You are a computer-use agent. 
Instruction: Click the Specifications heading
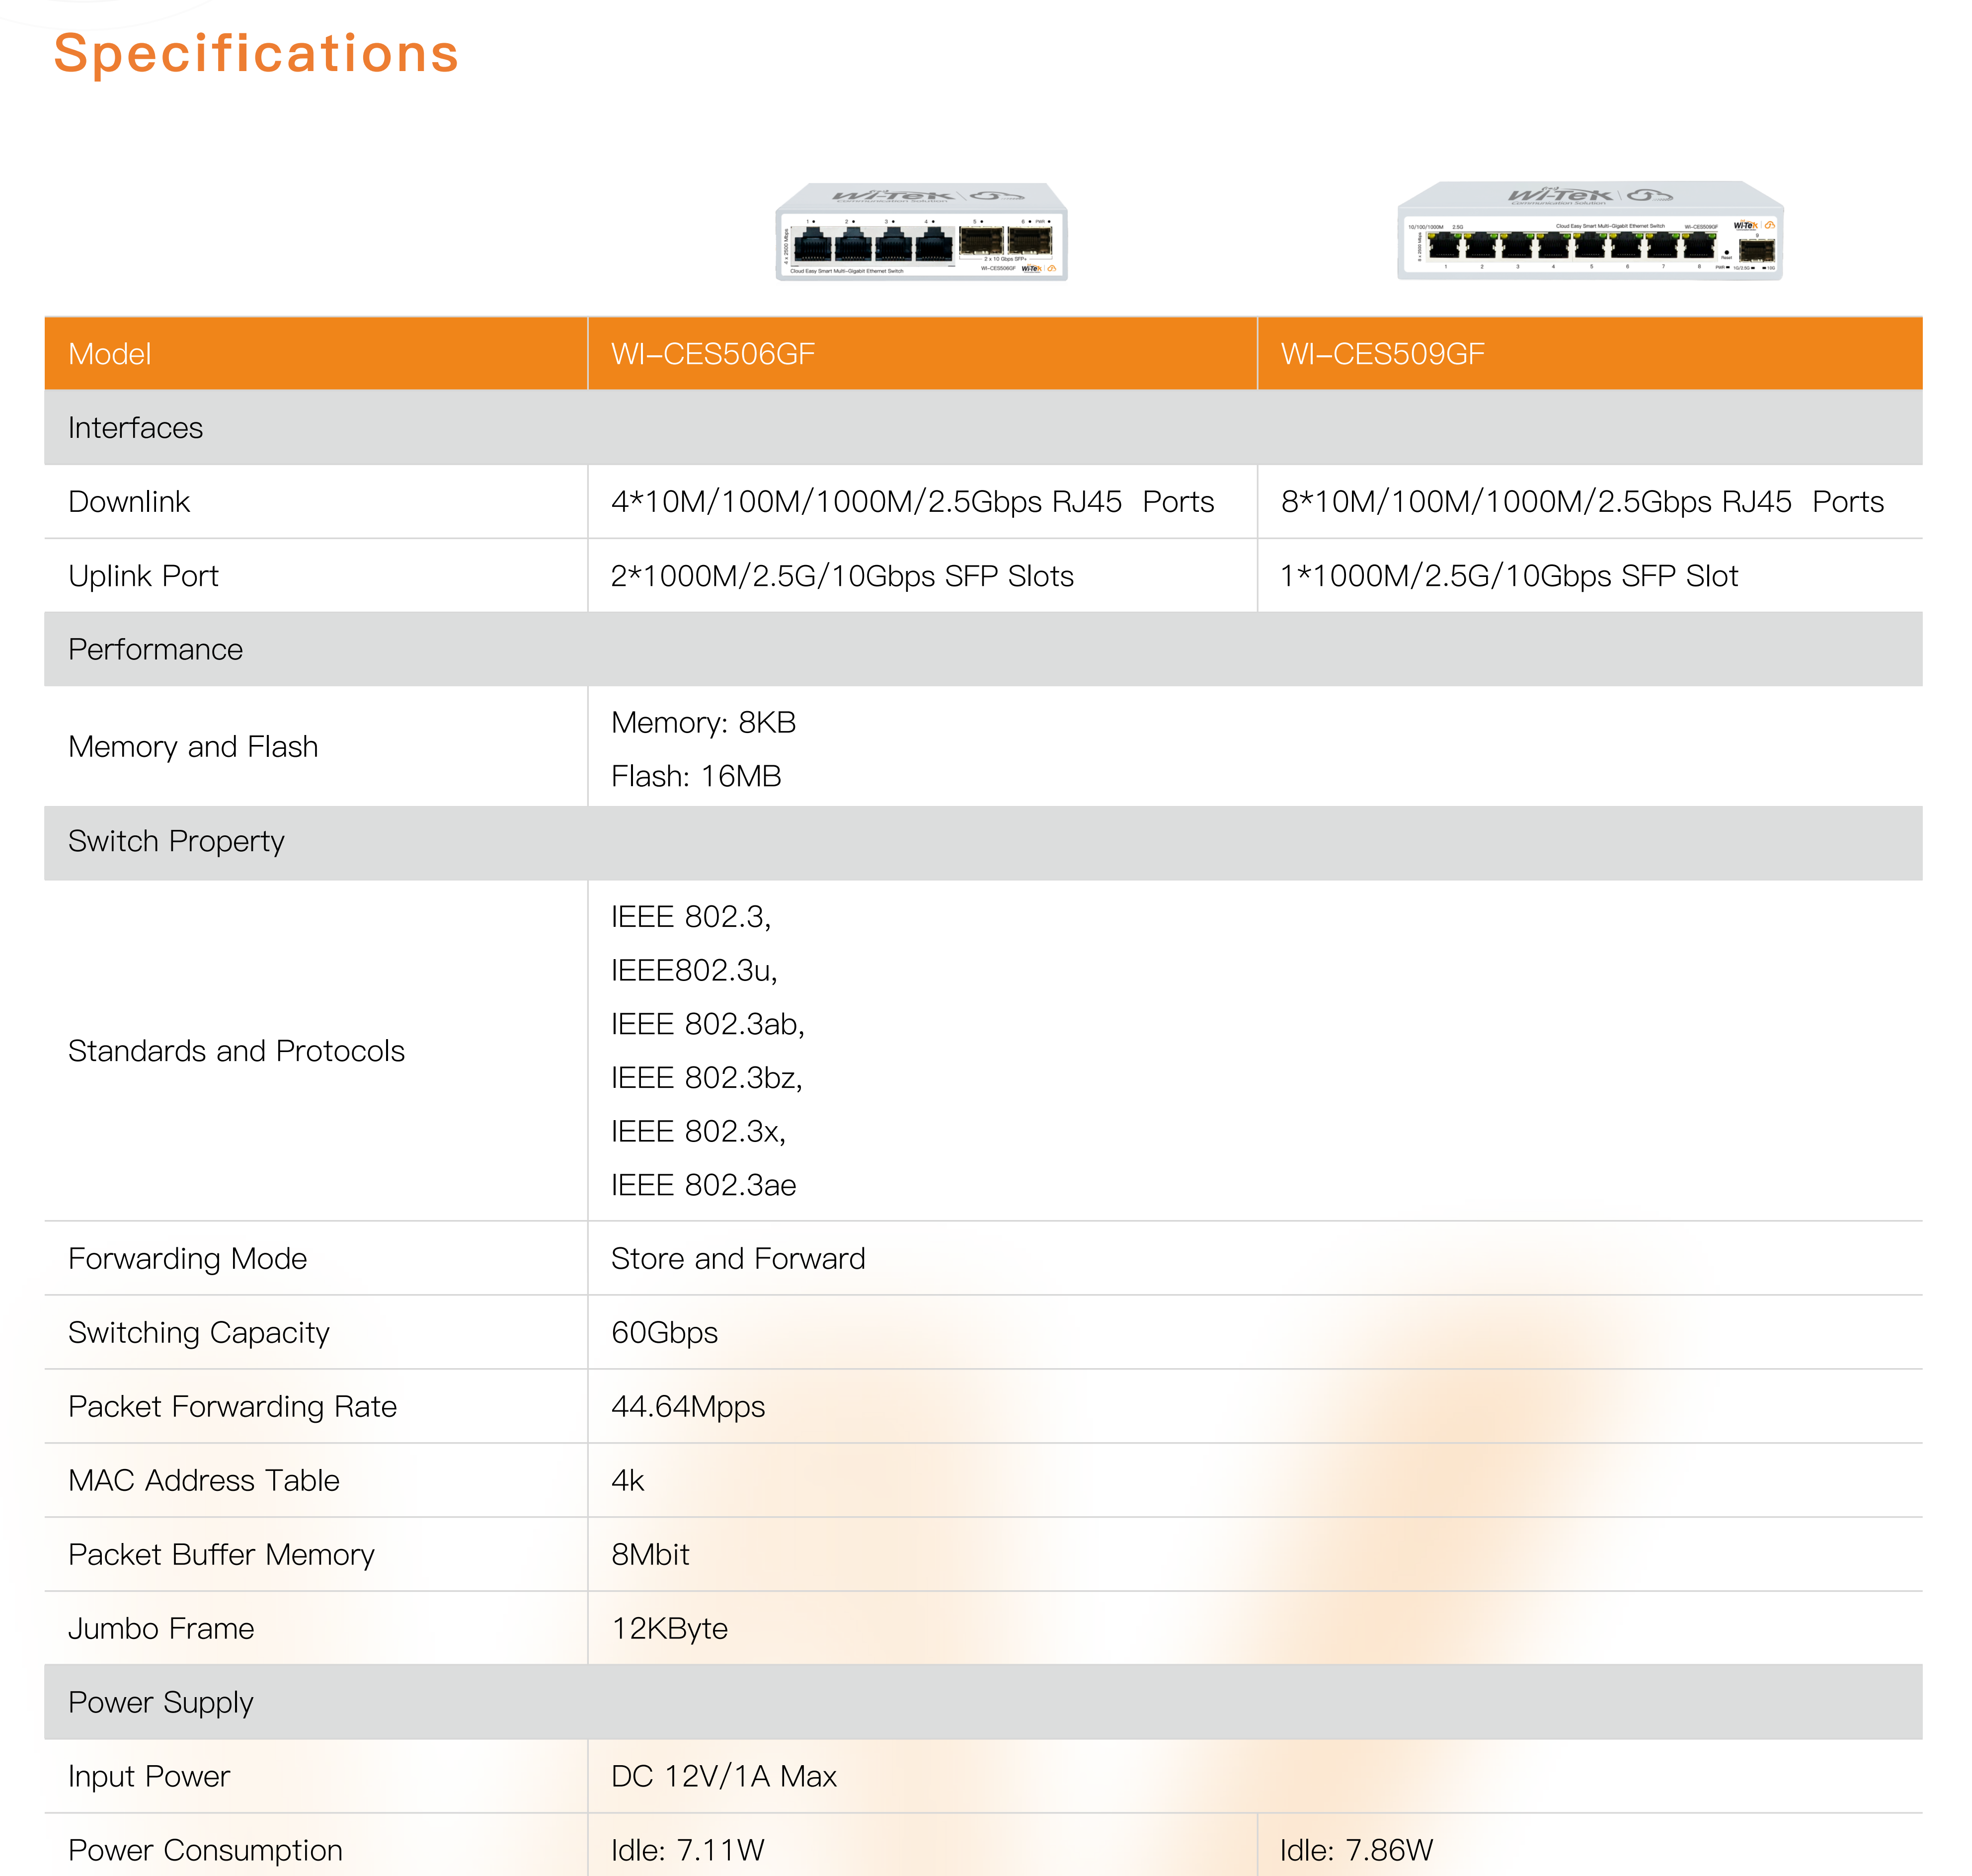click(256, 54)
